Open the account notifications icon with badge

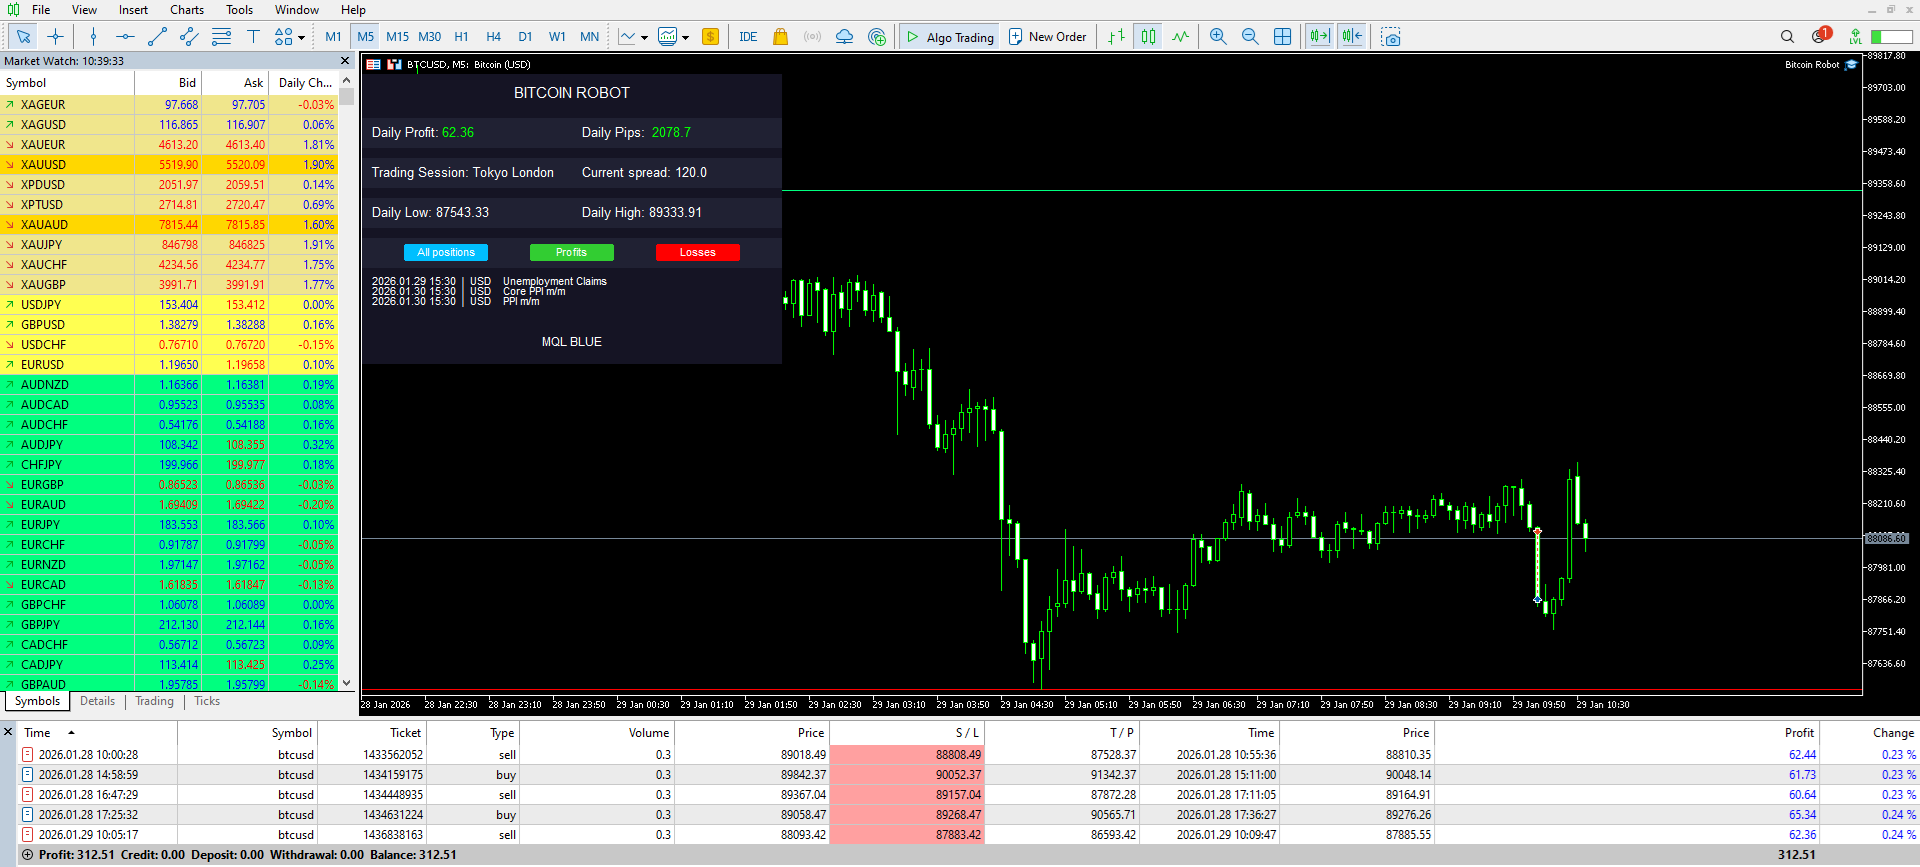pyautogui.click(x=1820, y=36)
